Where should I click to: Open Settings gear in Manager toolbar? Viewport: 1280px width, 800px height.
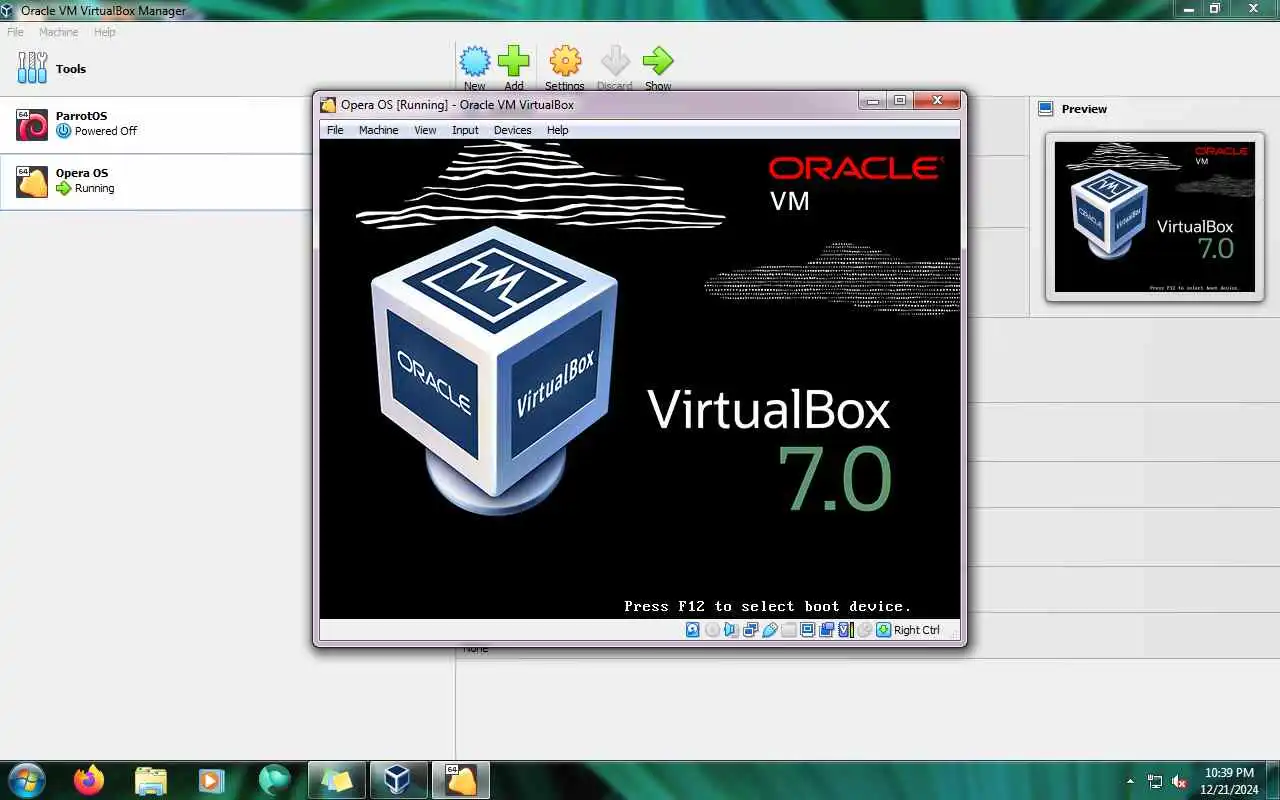click(565, 61)
